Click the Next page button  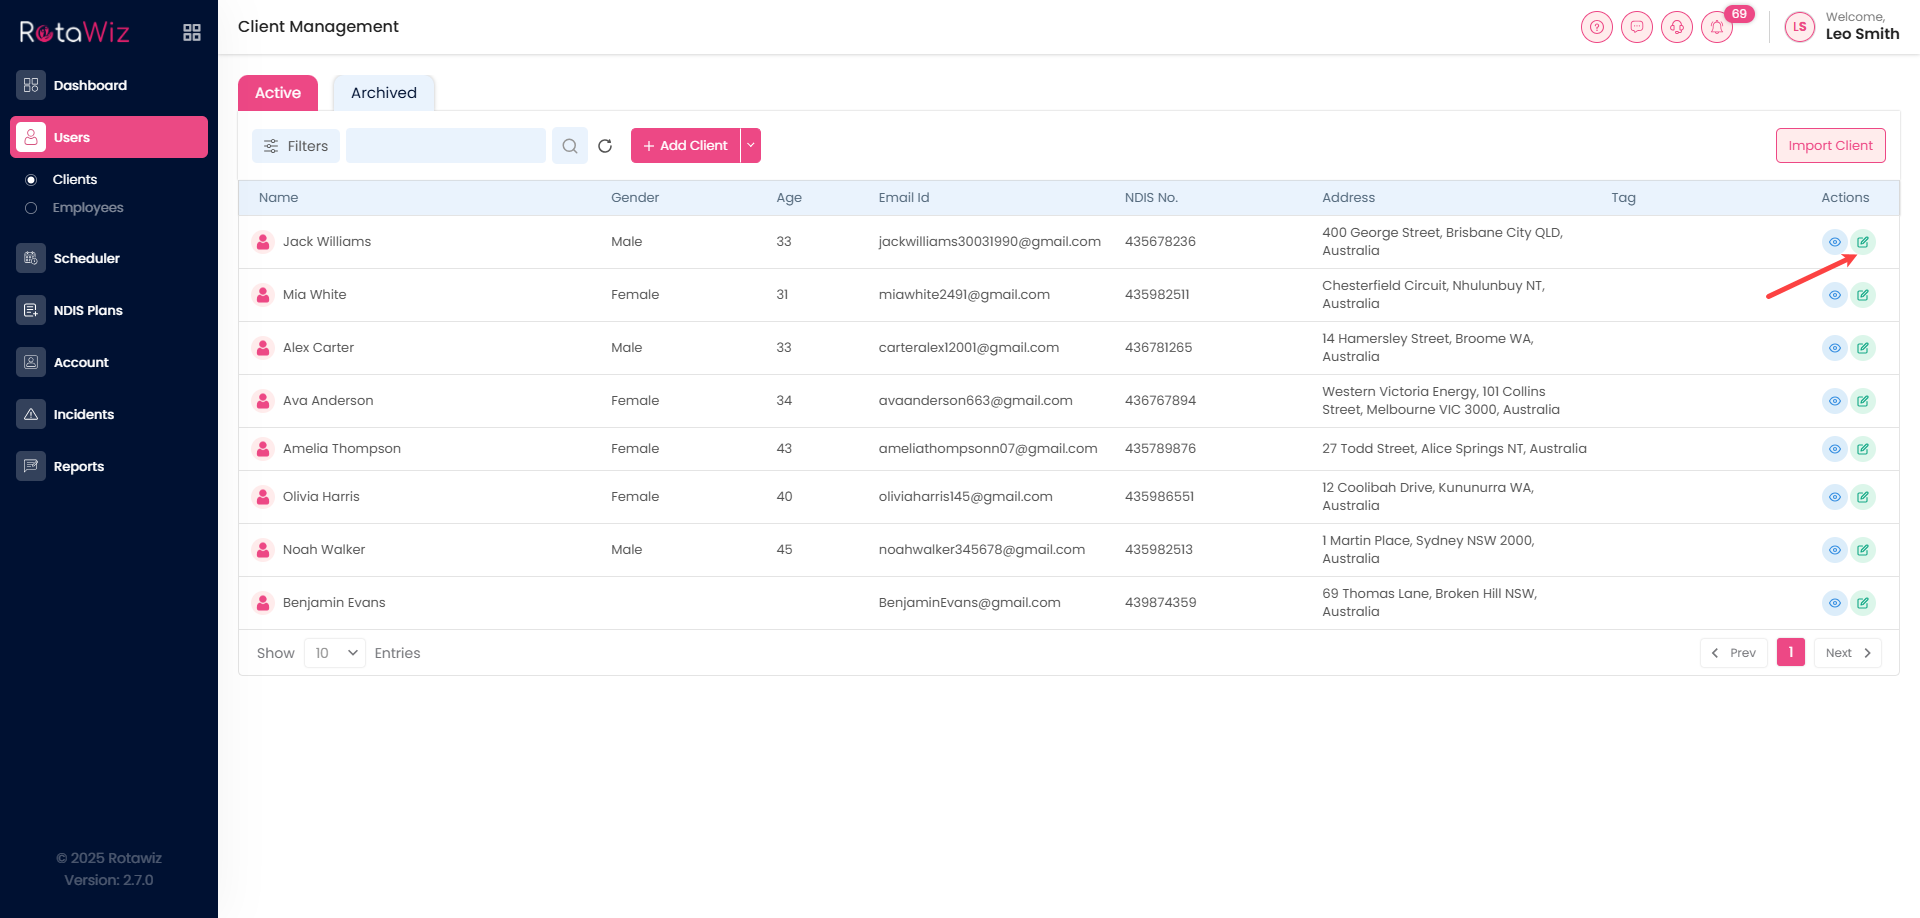(1847, 653)
